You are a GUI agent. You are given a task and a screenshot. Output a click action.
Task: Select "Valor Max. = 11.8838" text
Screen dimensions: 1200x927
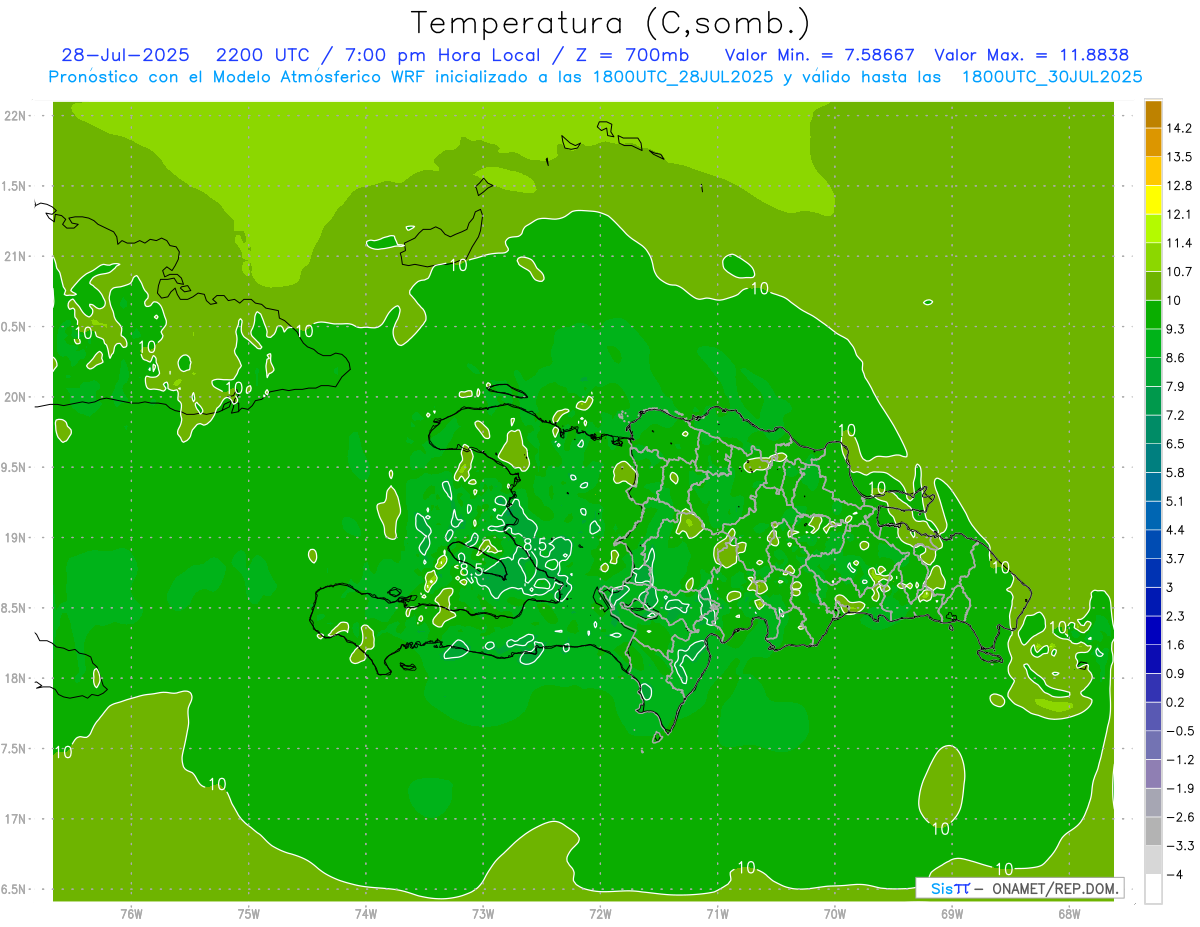1032,55
